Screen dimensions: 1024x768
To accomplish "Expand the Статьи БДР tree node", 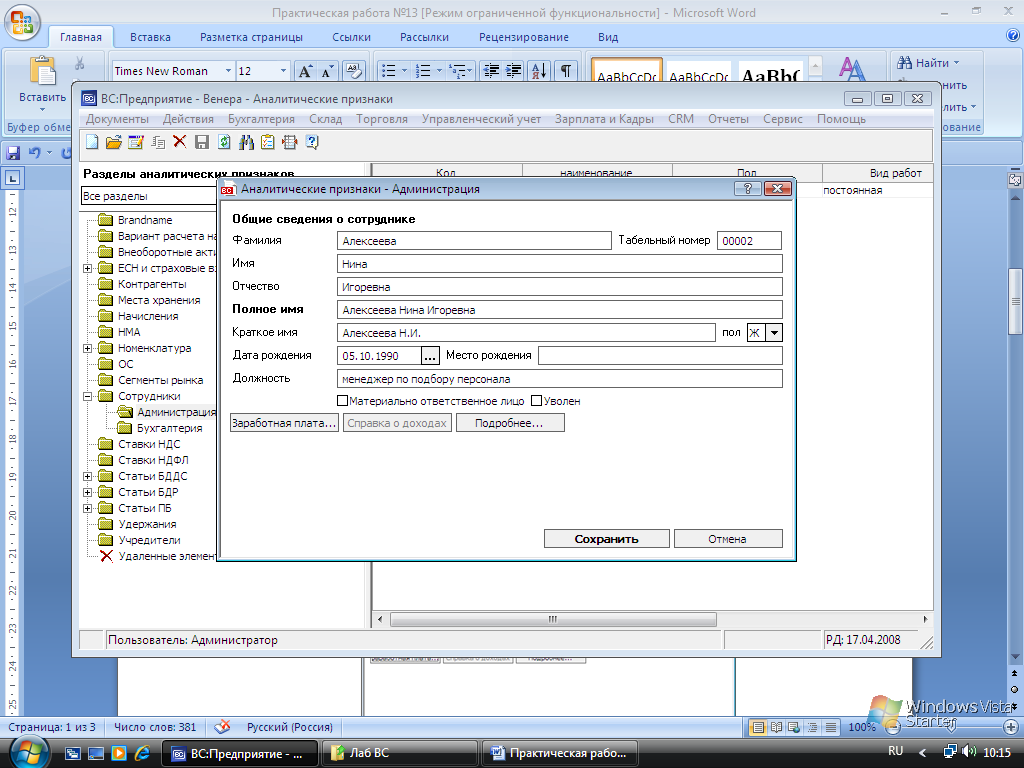I will point(88,492).
